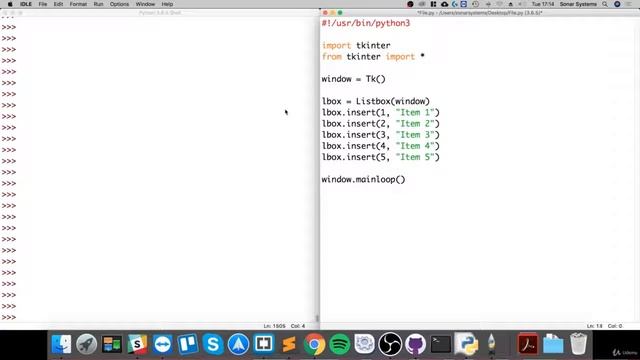640x360 pixels.
Task: Click the editor's 'Col: 0' status text
Action: point(615,326)
